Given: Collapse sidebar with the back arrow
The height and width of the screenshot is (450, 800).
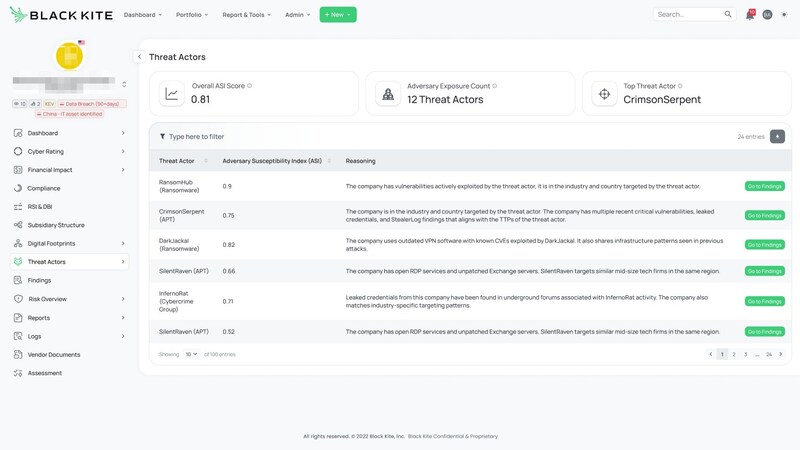Looking at the screenshot, I should [139, 57].
